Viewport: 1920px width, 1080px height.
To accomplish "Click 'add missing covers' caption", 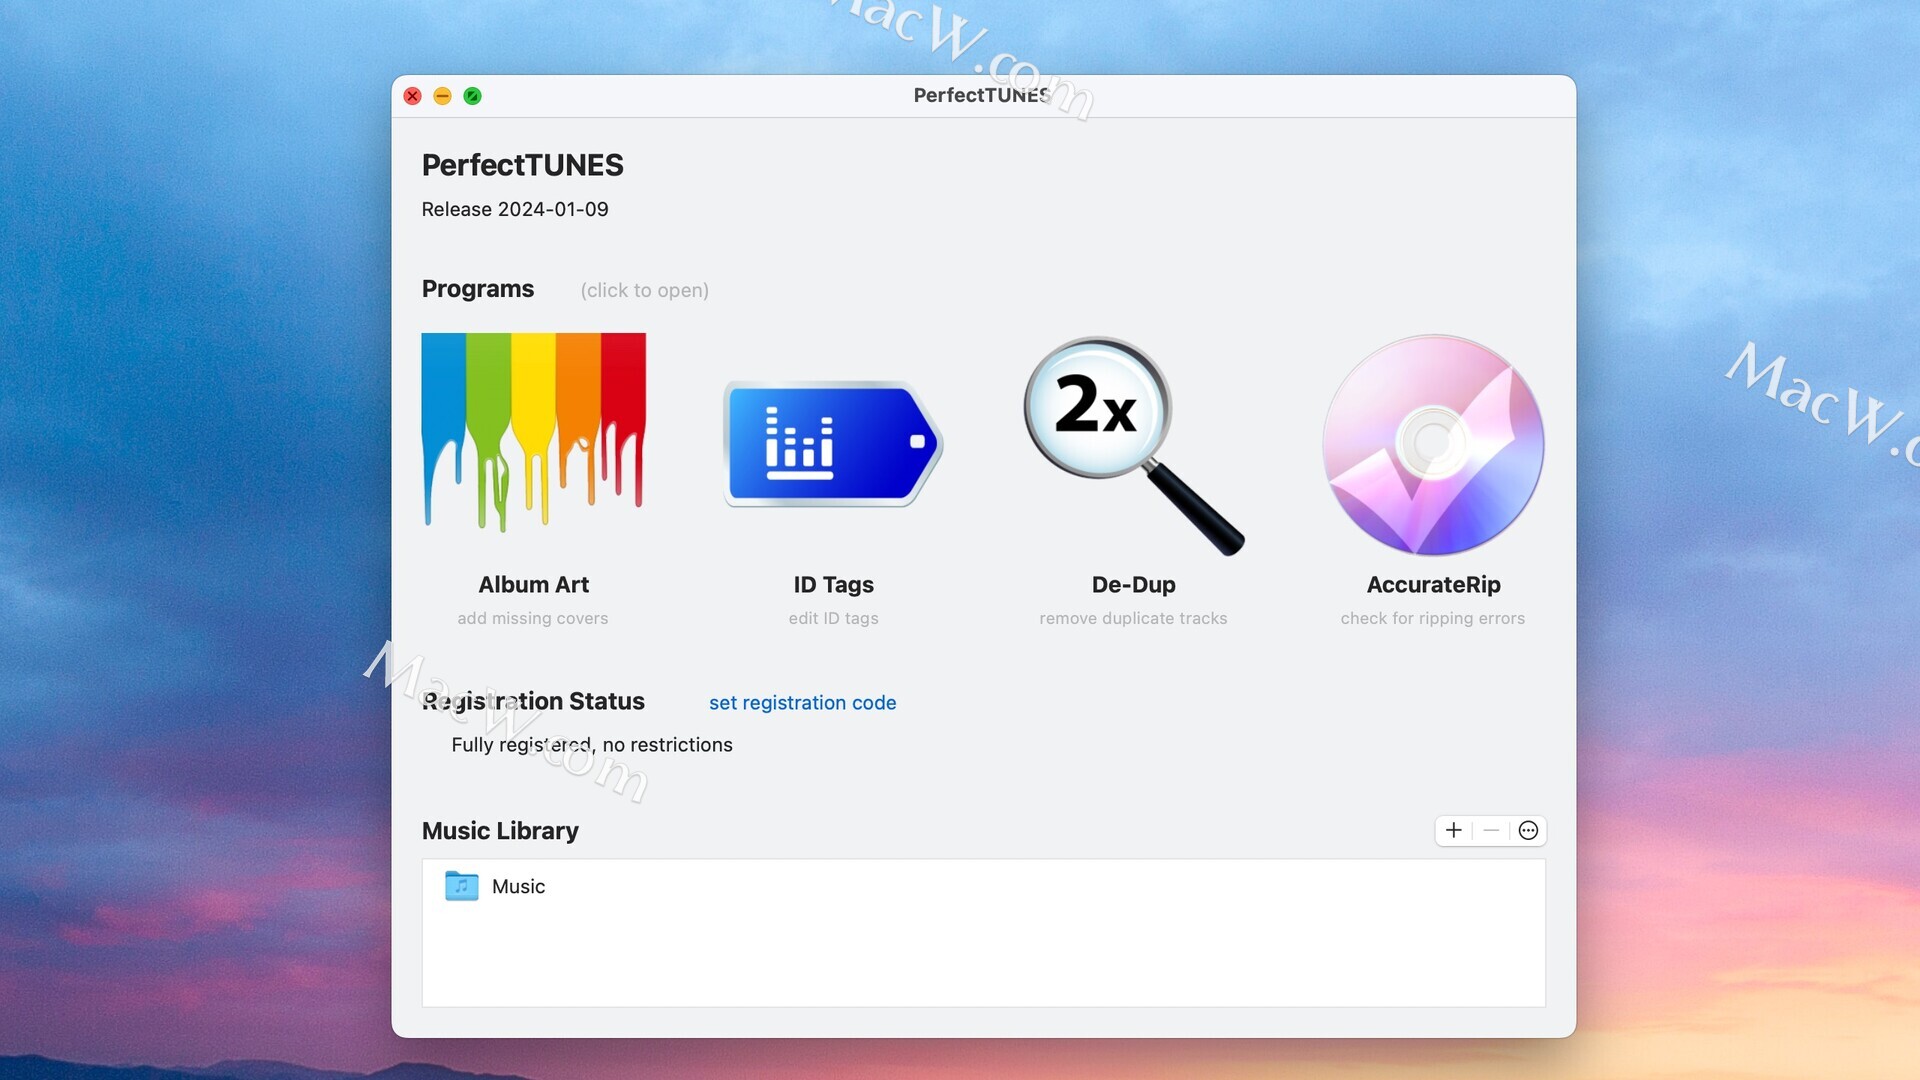I will pos(533,618).
